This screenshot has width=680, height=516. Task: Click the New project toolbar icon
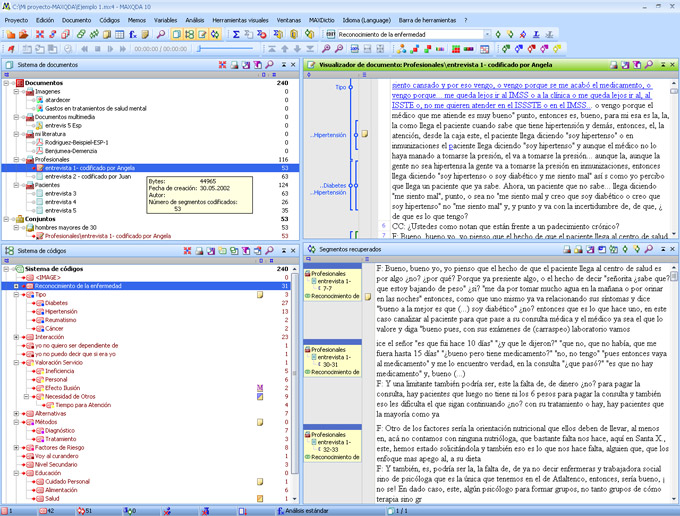pyautogui.click(x=10, y=34)
